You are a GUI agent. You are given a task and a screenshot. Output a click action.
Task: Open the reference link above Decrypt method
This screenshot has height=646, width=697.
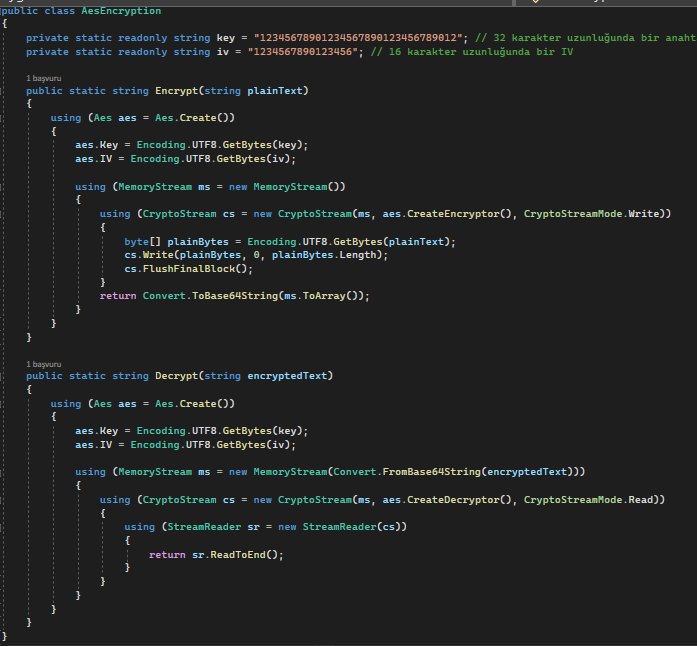44,364
